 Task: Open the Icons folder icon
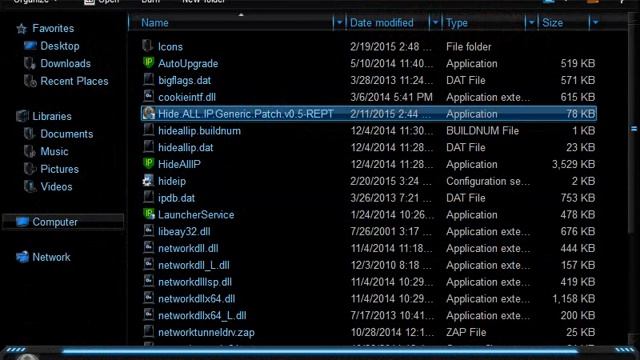tap(148, 46)
